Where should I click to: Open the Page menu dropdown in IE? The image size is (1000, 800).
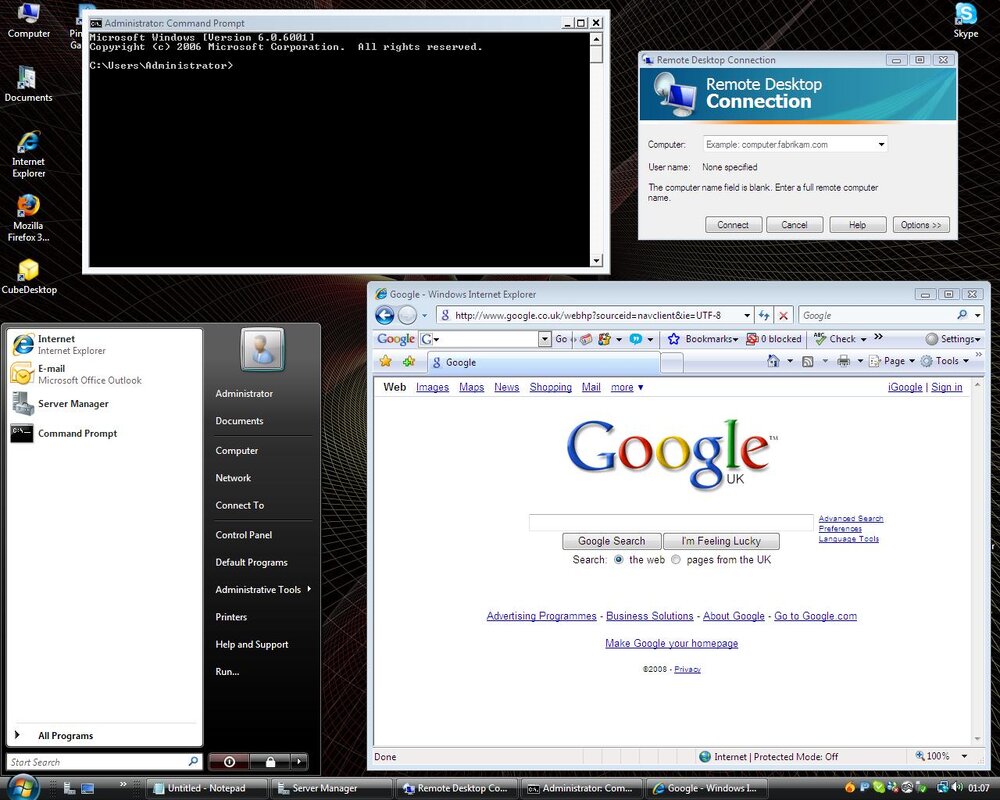tap(912, 361)
